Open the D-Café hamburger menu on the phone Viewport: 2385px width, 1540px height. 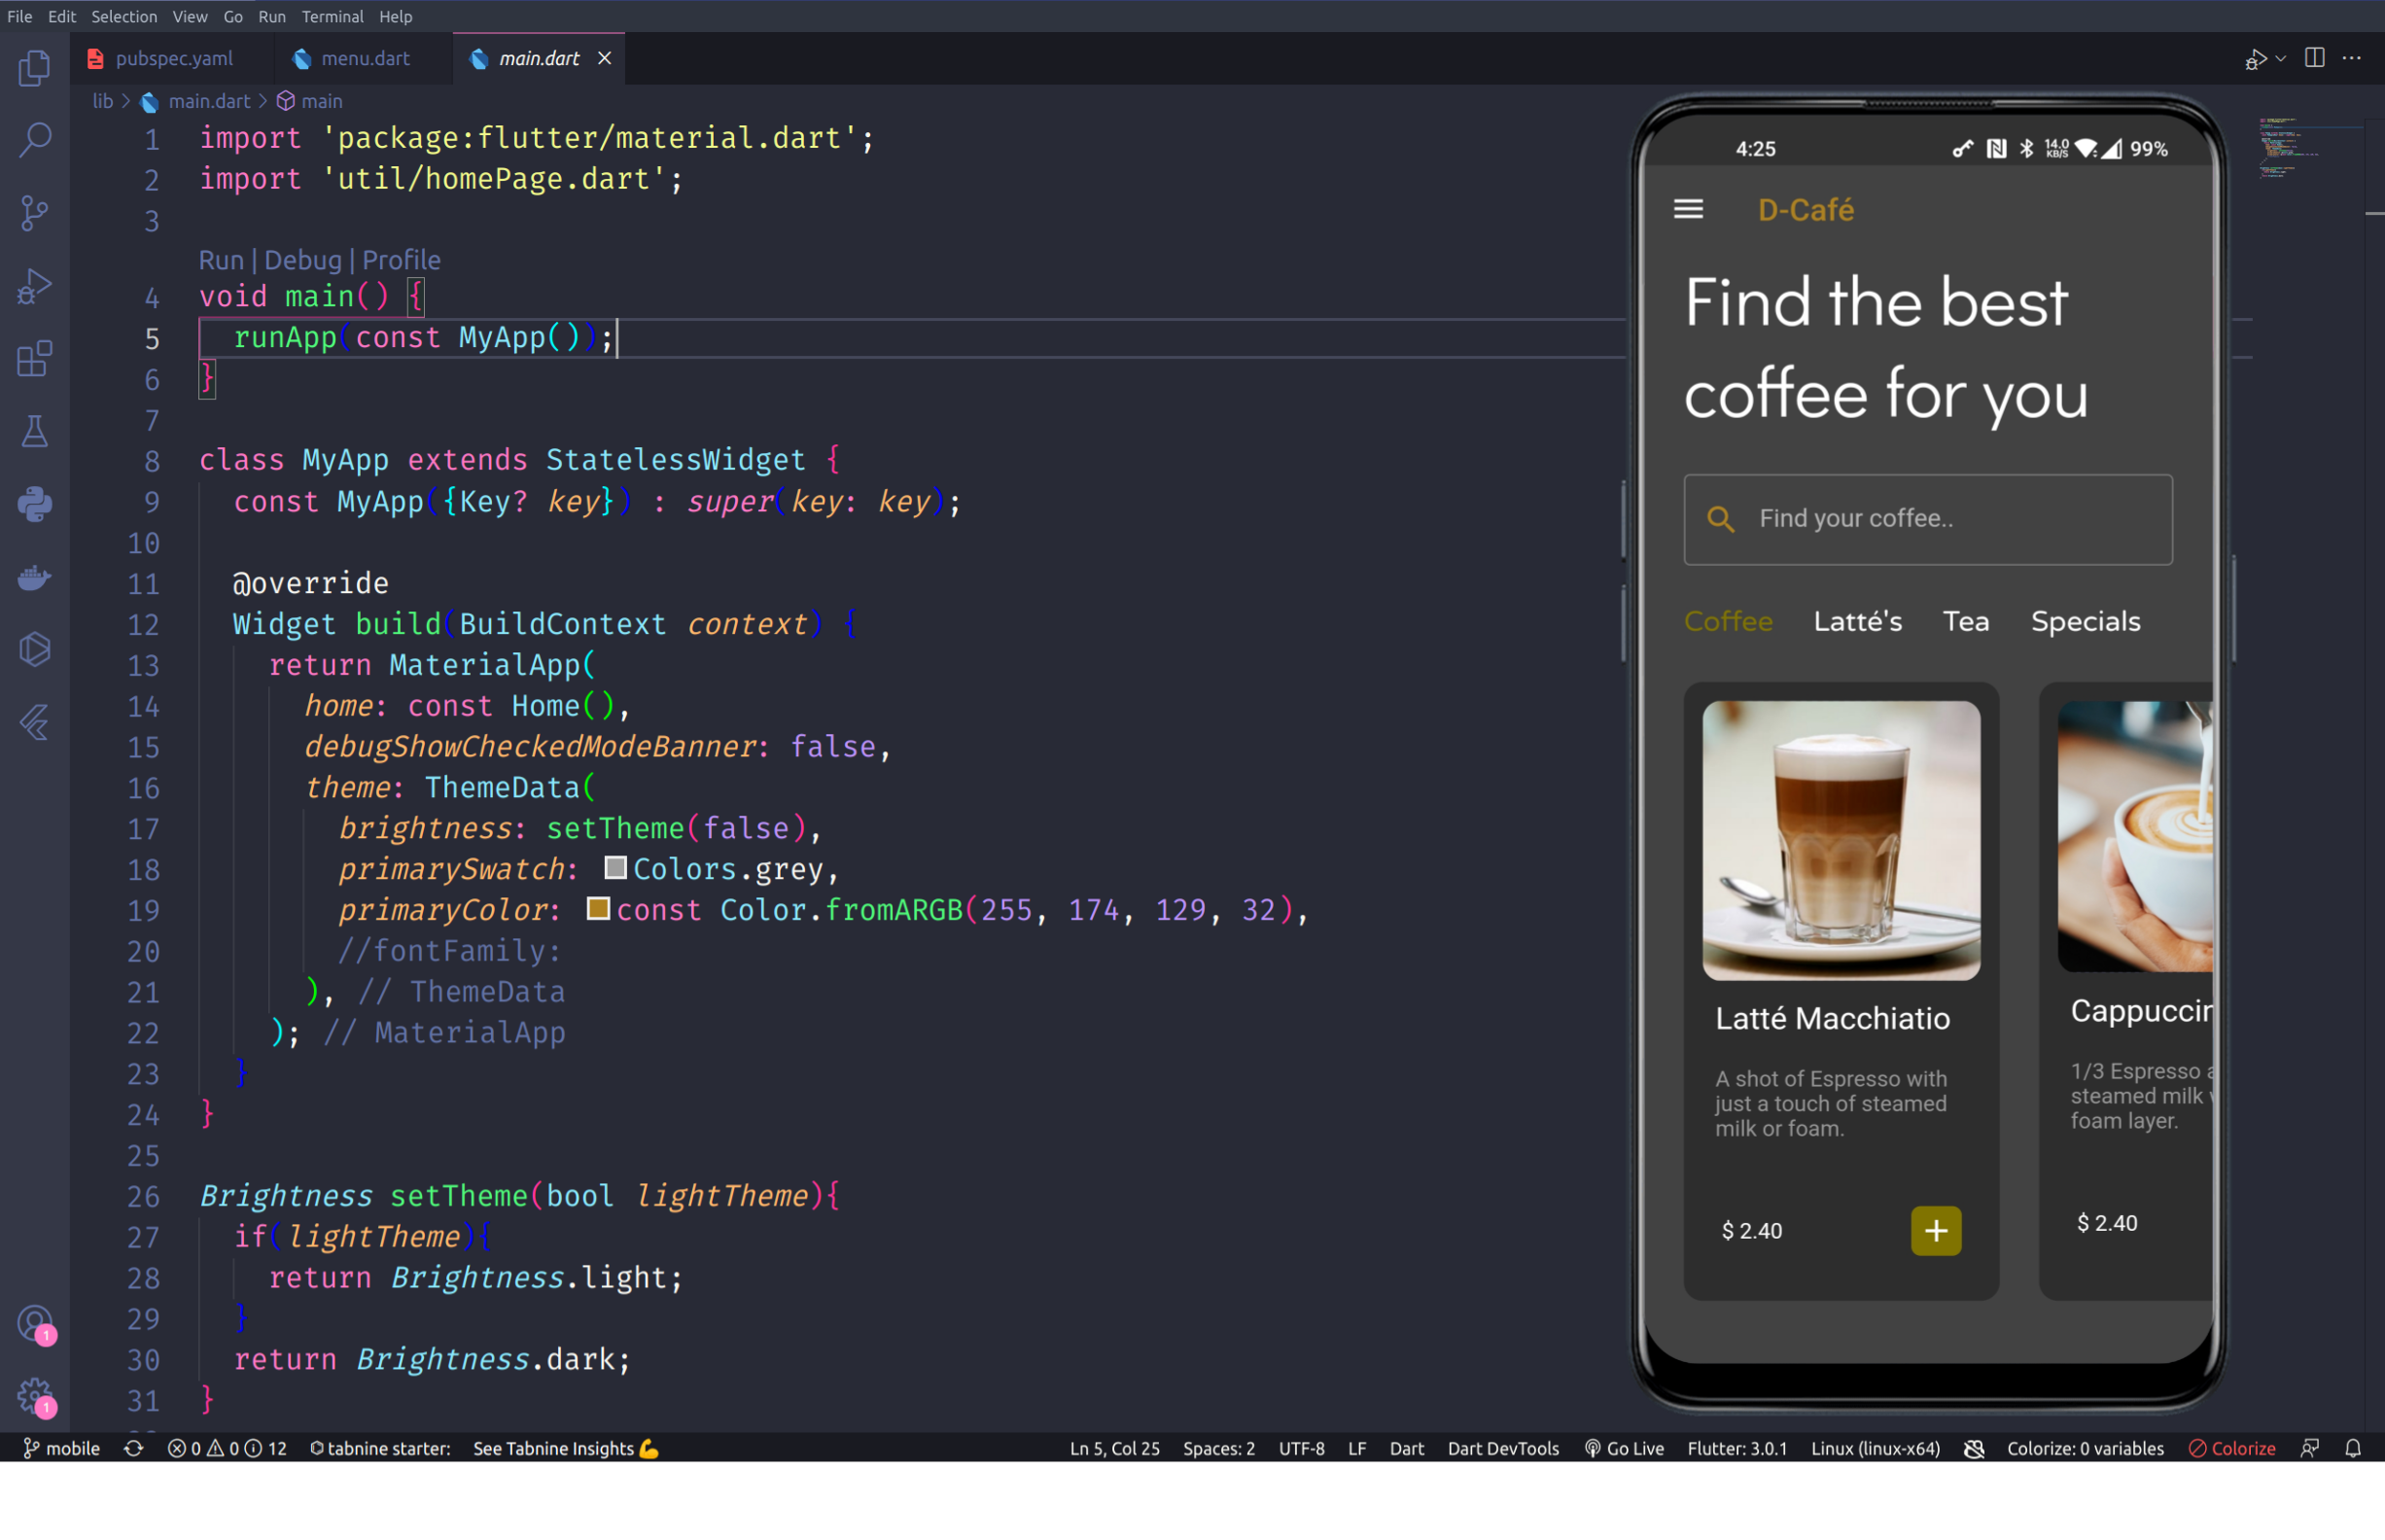[x=1687, y=208]
